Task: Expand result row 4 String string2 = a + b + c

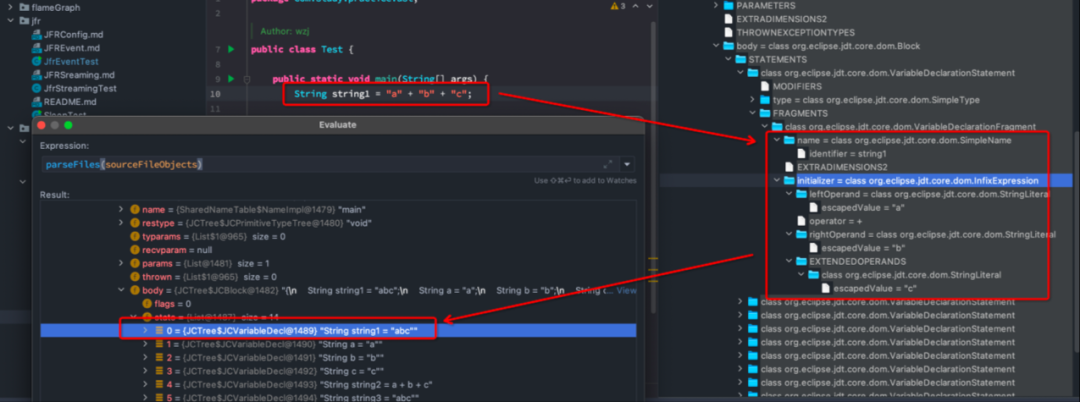Action: [145, 385]
